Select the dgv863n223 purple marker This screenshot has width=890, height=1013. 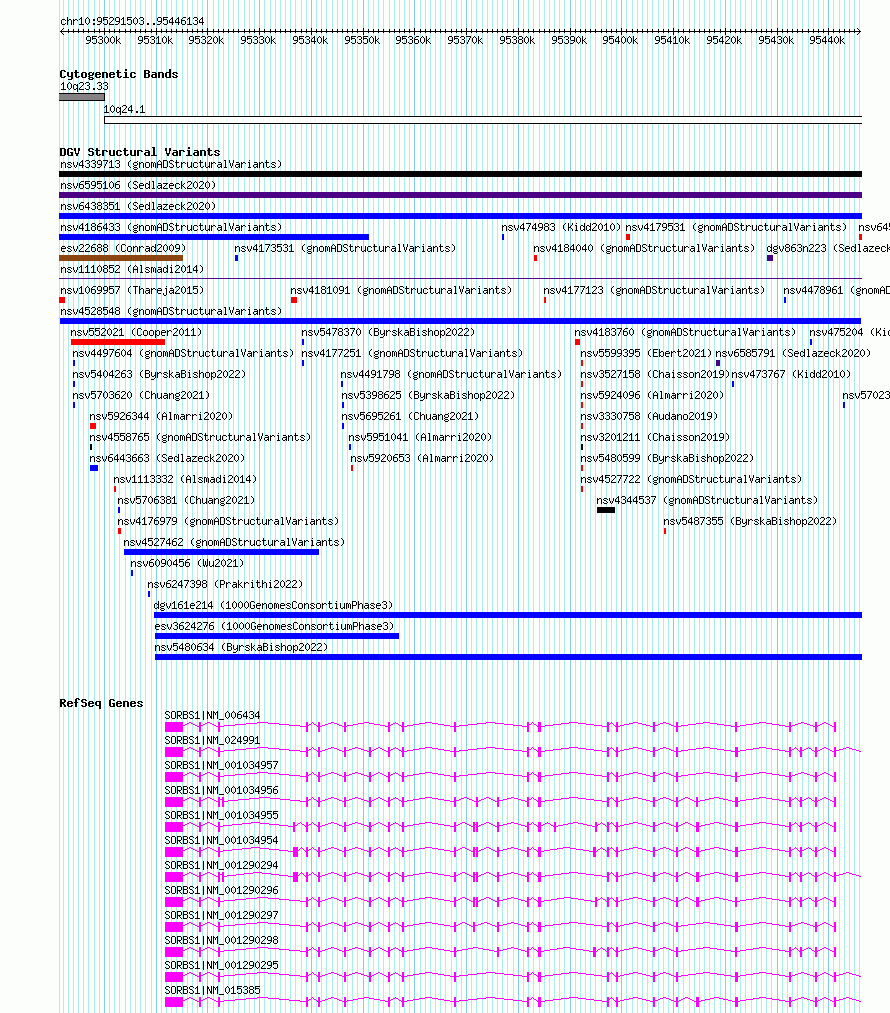770,258
